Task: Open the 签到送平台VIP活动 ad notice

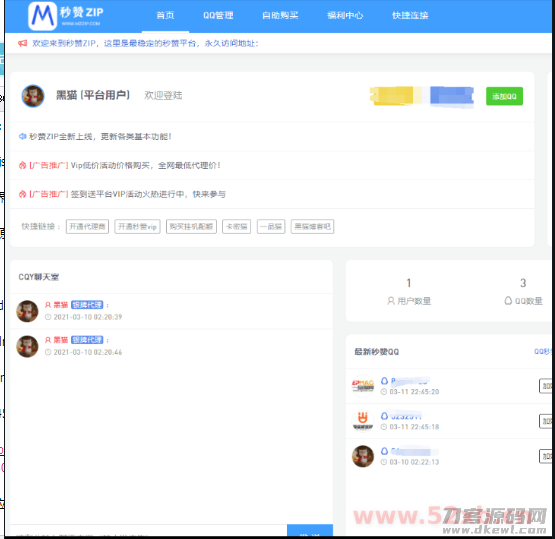Action: point(148,194)
